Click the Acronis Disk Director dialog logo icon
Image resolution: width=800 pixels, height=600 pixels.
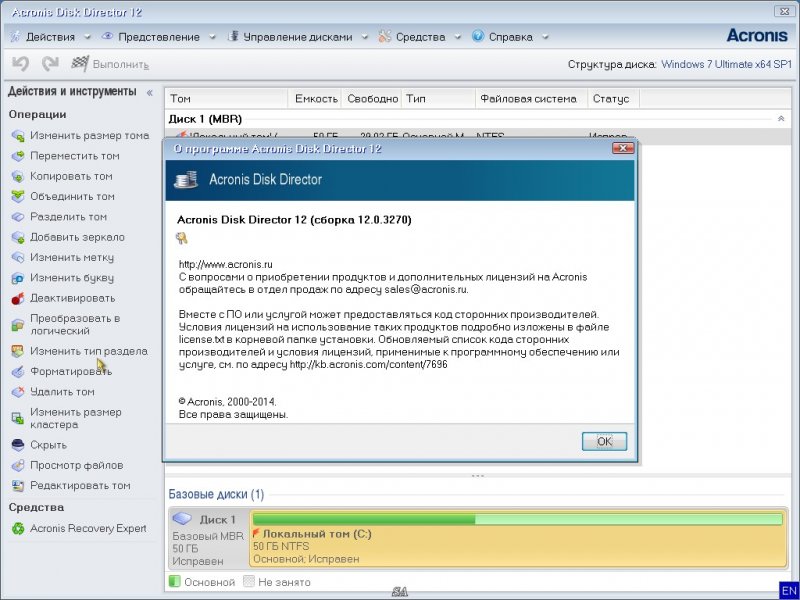click(x=186, y=180)
